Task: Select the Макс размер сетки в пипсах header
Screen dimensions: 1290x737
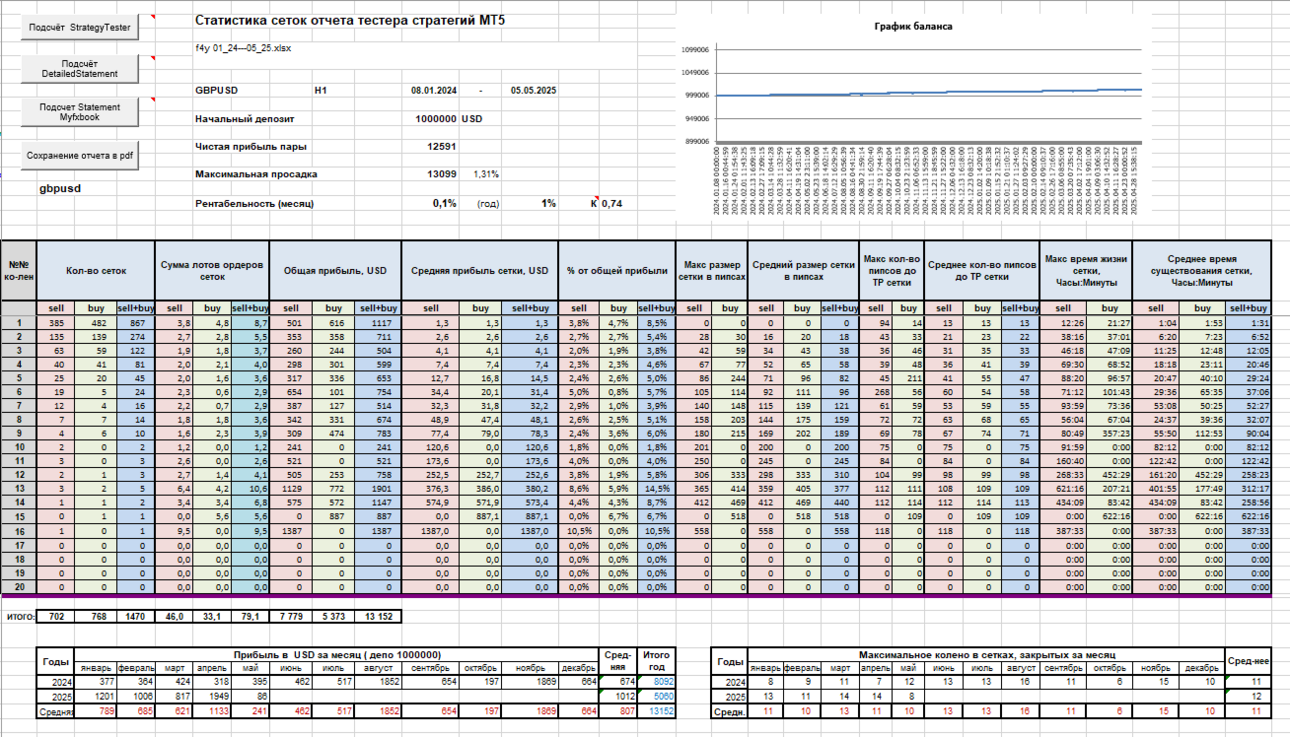Action: click(x=710, y=270)
